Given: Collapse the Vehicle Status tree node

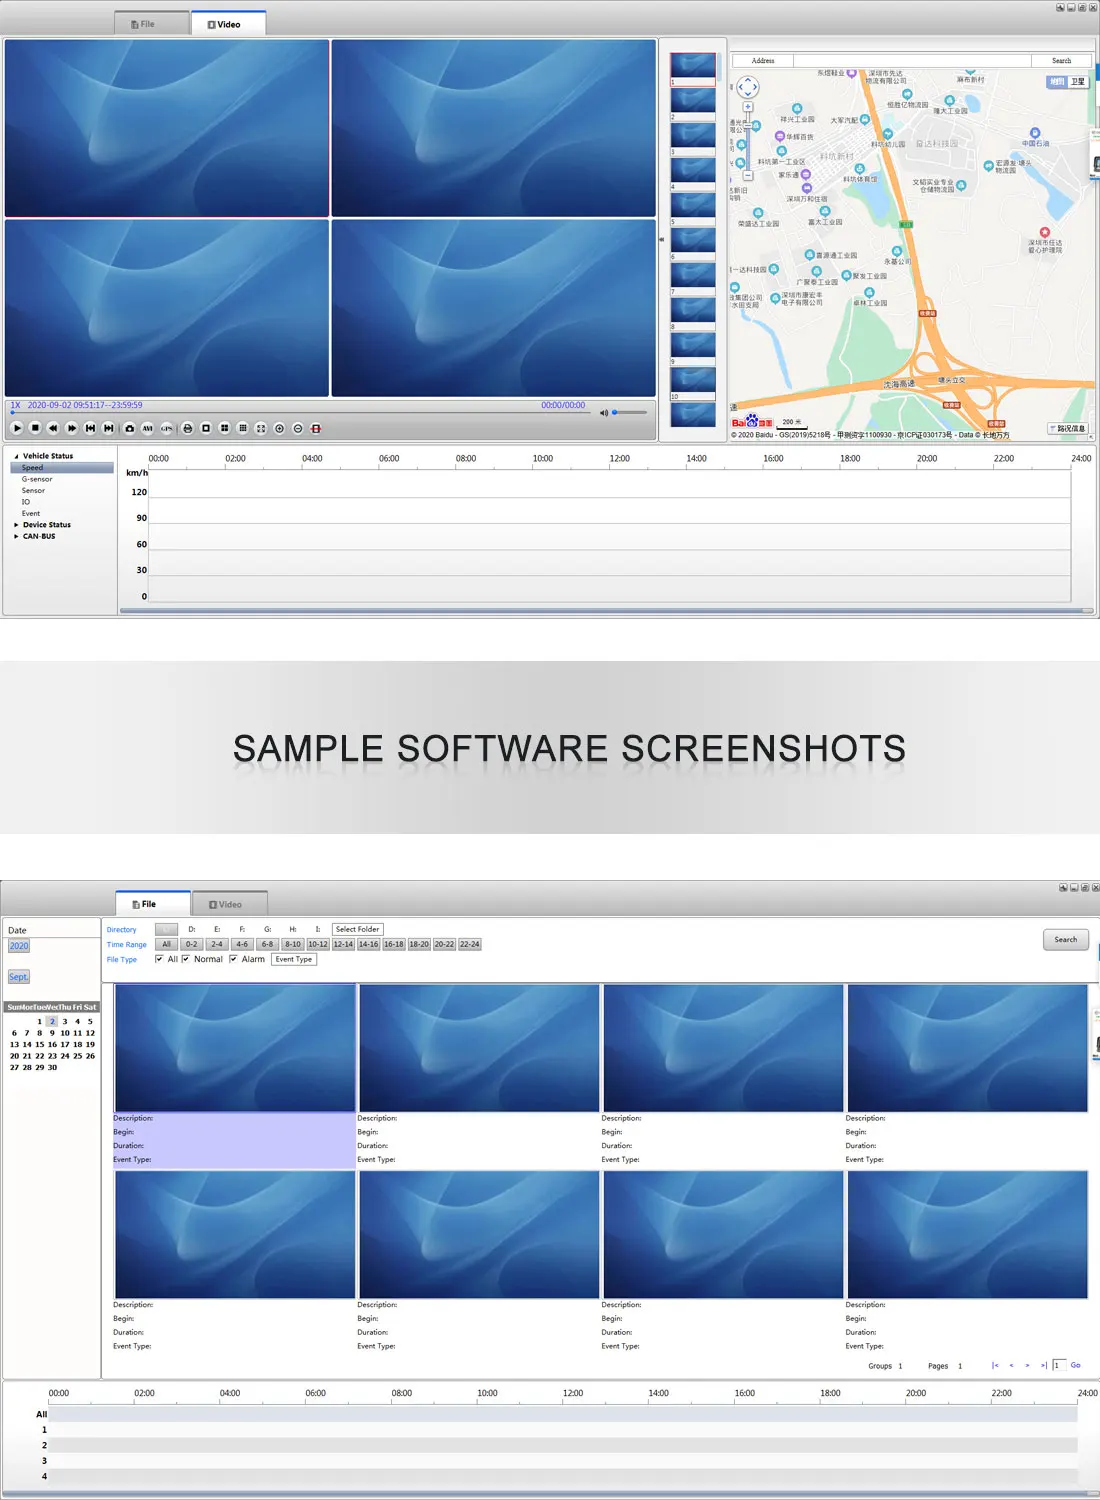Looking at the screenshot, I should [16, 456].
